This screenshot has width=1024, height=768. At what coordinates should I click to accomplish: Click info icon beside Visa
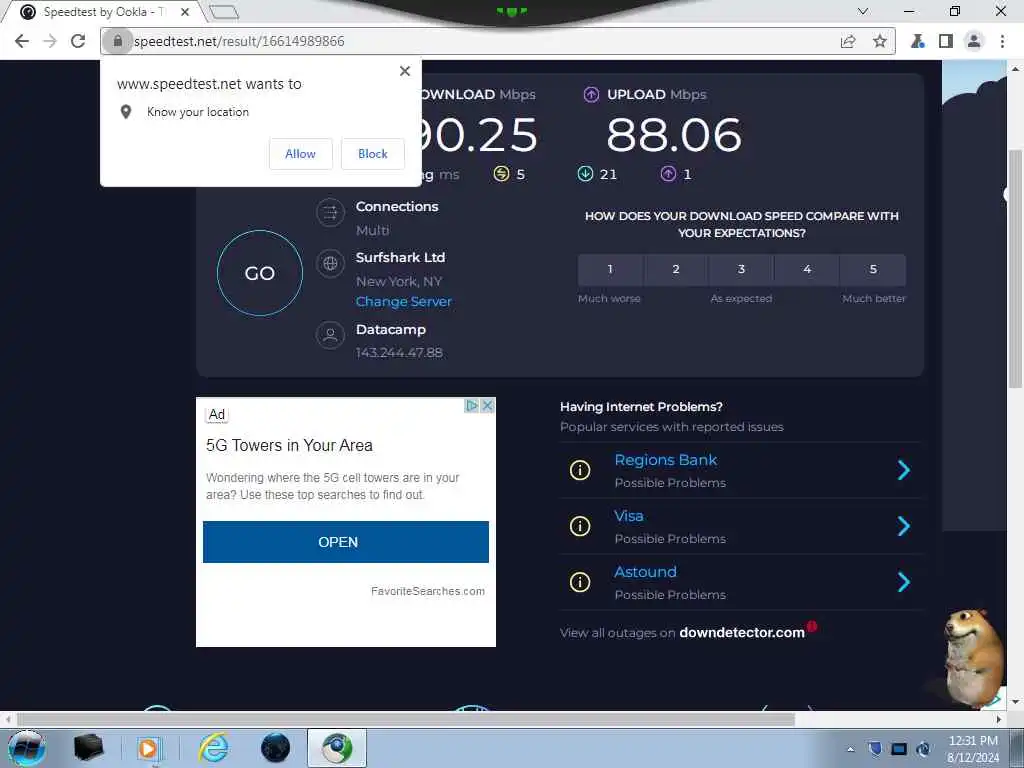click(x=580, y=526)
